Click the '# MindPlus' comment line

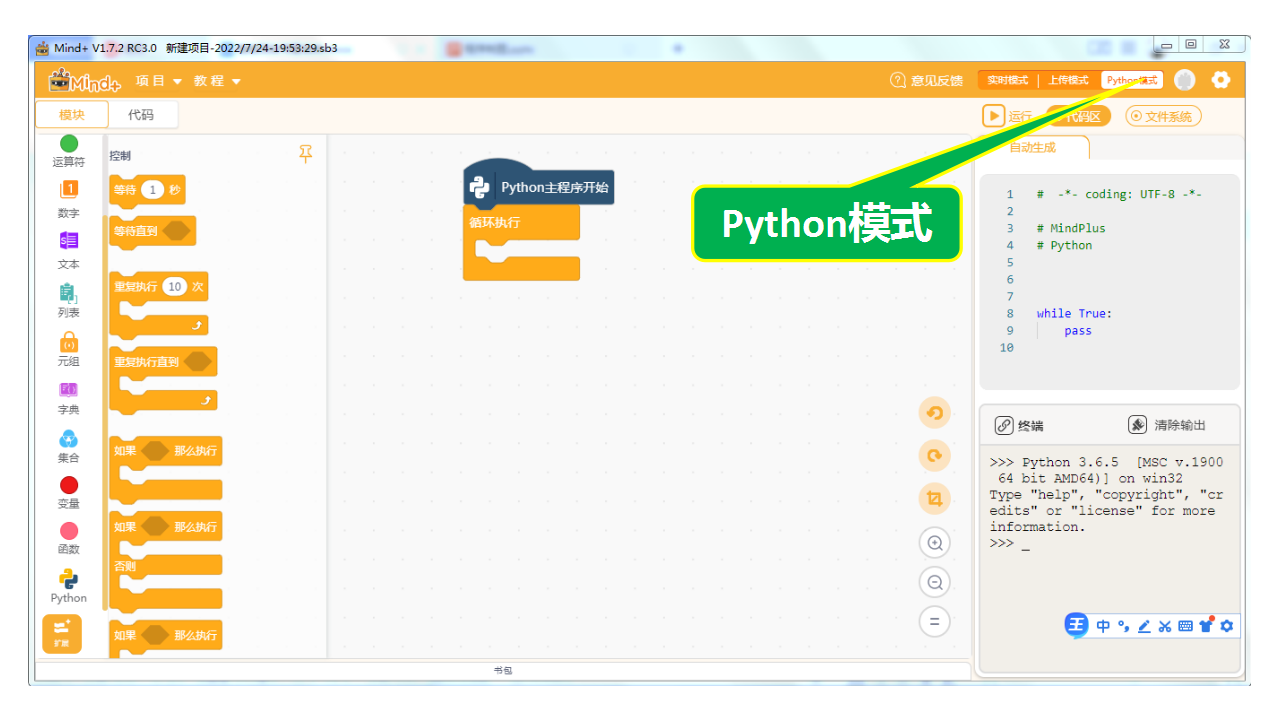coord(1071,228)
